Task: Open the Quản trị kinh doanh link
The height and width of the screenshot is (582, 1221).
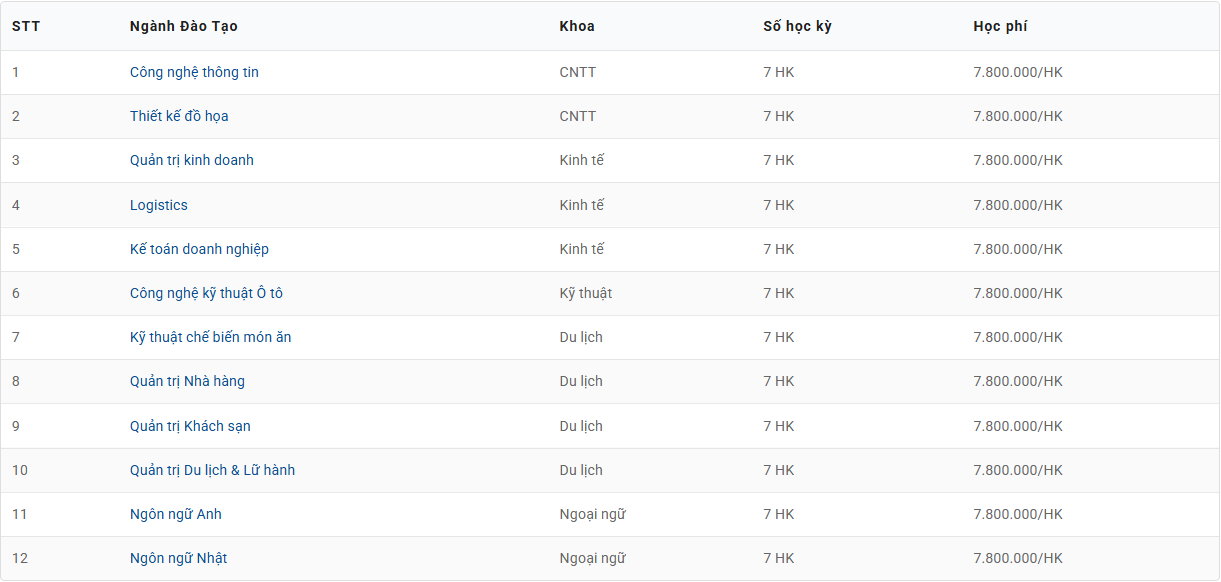Action: (x=192, y=160)
